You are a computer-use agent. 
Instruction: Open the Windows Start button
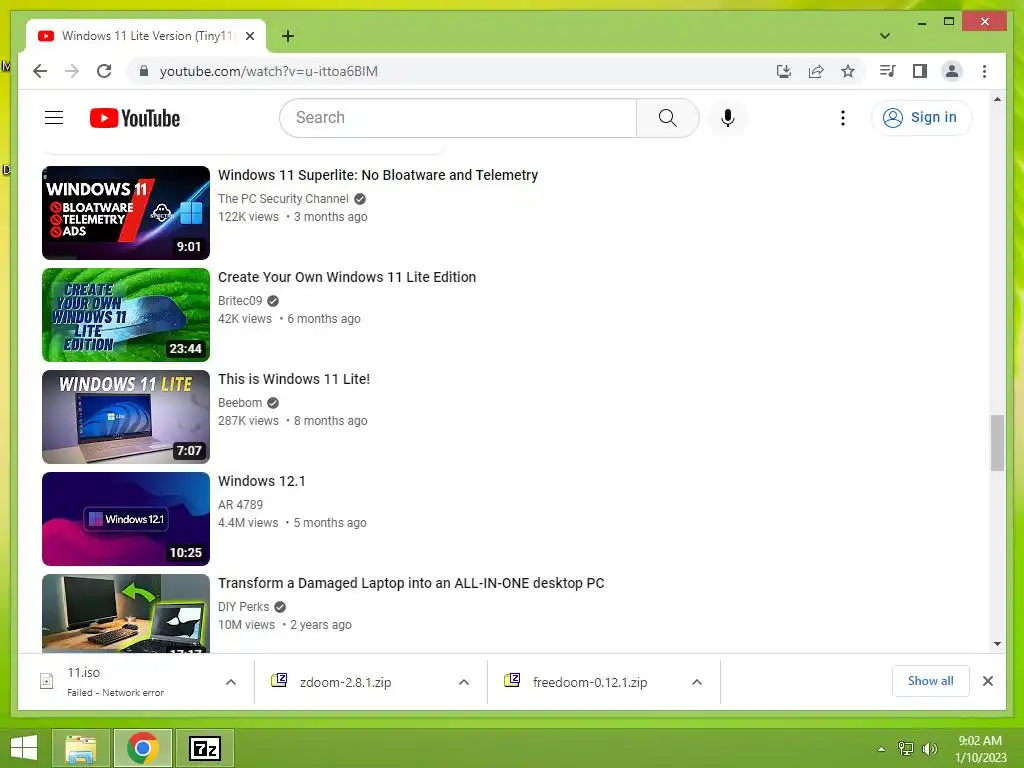[x=24, y=748]
